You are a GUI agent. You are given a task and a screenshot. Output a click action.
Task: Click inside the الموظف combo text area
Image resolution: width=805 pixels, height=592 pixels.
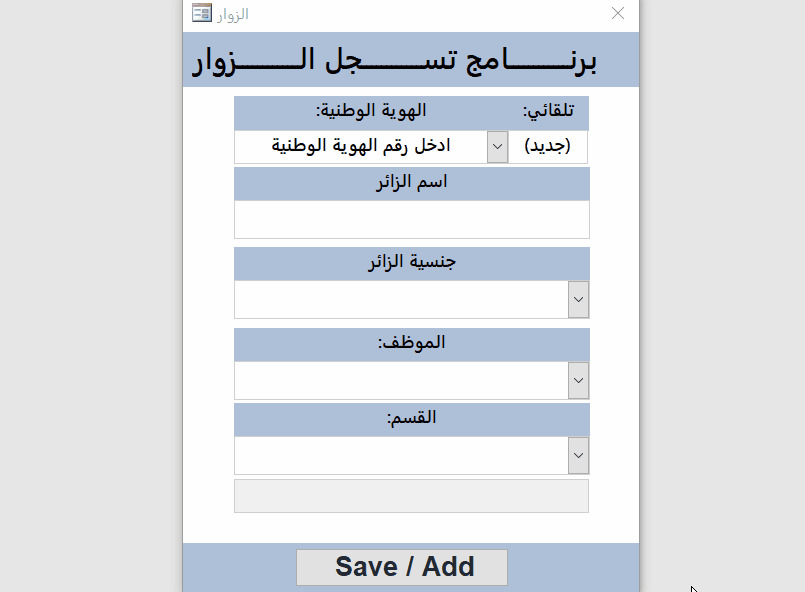click(401, 380)
